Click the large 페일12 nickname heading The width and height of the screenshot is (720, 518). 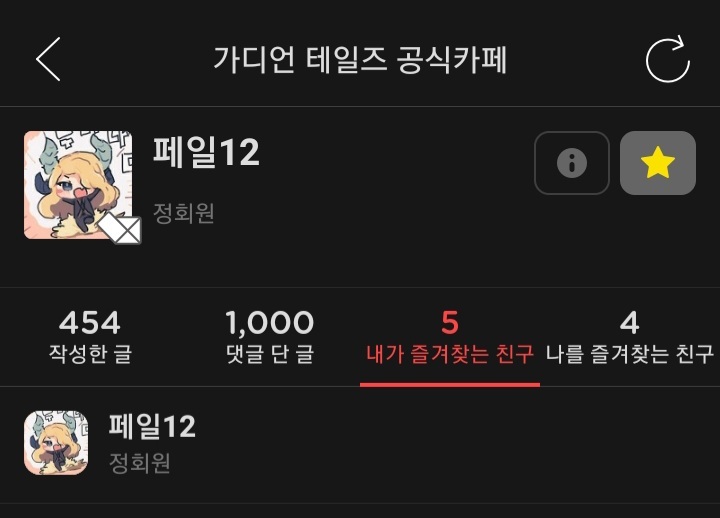[206, 152]
